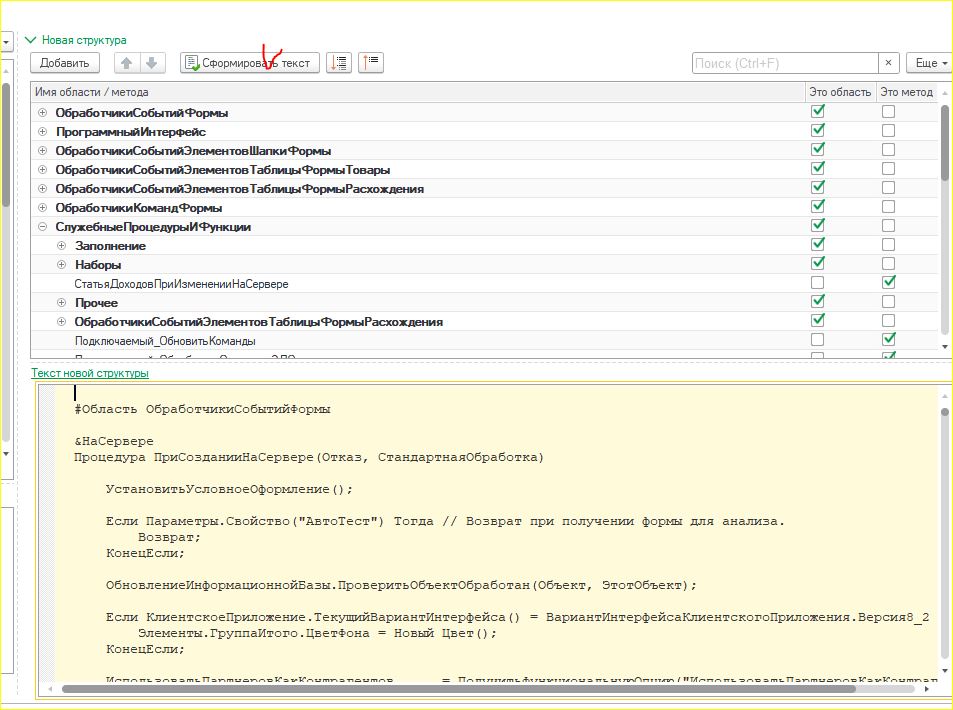Expand the ОбработчикиСобытийЭлементовТаблицыФормыТовары node
This screenshot has height=710, width=953.
pos(43,170)
